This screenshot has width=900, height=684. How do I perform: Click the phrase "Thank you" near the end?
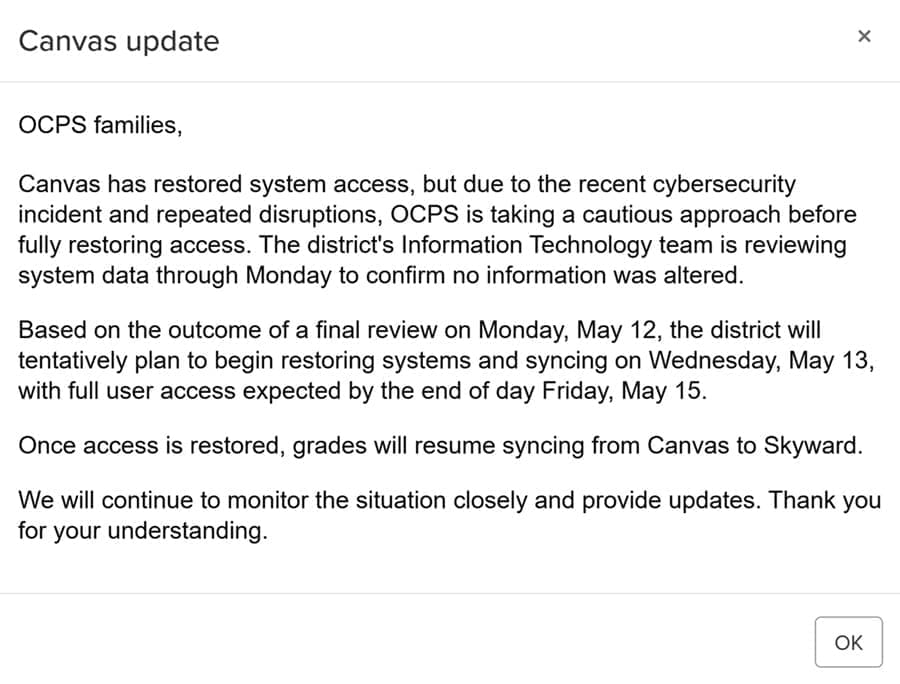click(825, 500)
